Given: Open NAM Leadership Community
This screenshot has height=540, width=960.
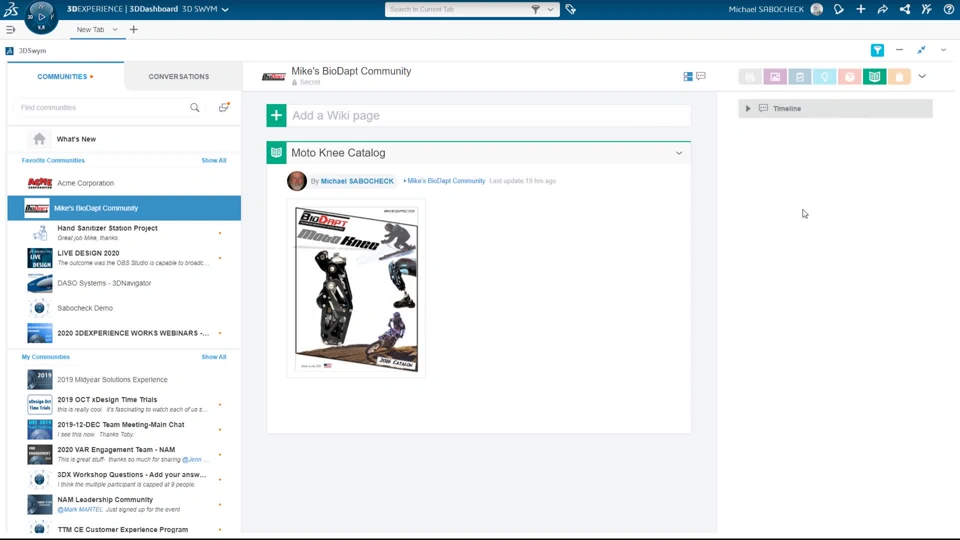Looking at the screenshot, I should (x=124, y=504).
